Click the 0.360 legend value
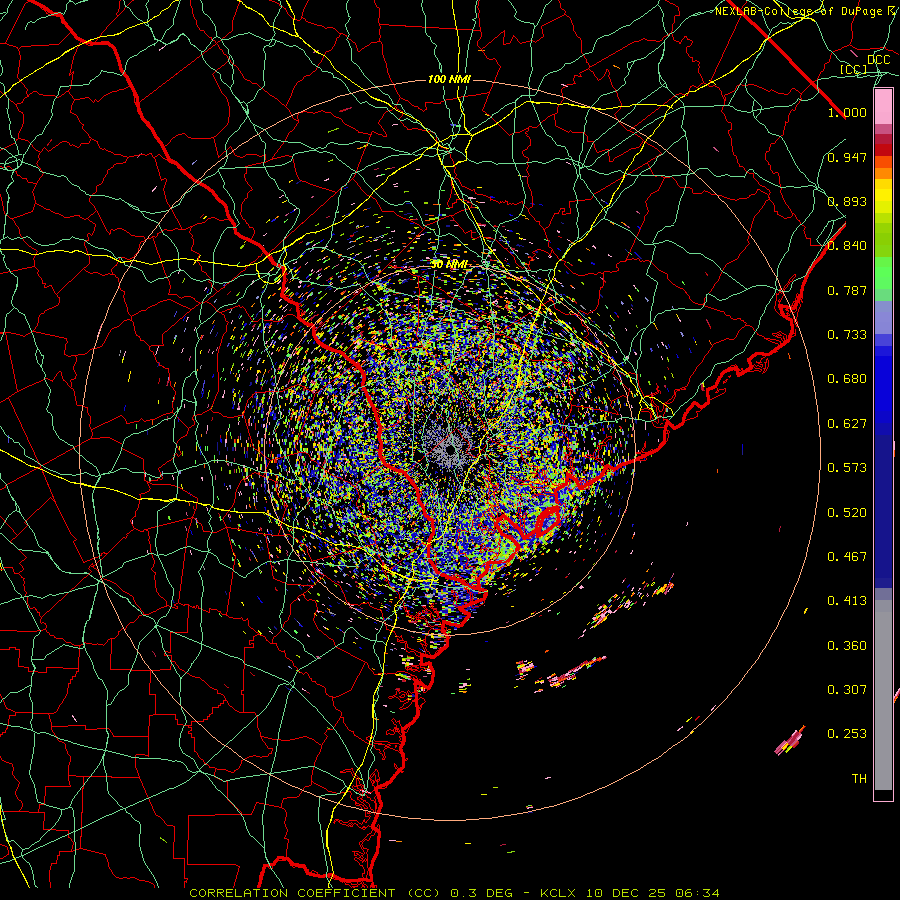Viewport: 900px width, 900px height. pyautogui.click(x=847, y=645)
